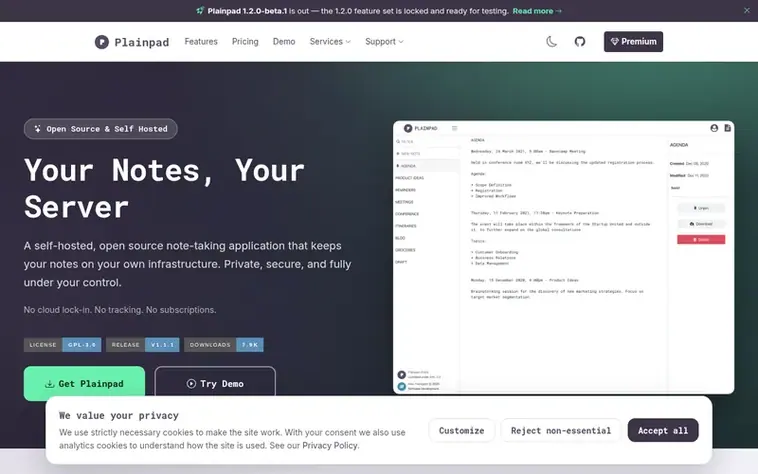Image resolution: width=758 pixels, height=474 pixels.
Task: Toggle dark mode moon icon
Action: [x=551, y=42]
